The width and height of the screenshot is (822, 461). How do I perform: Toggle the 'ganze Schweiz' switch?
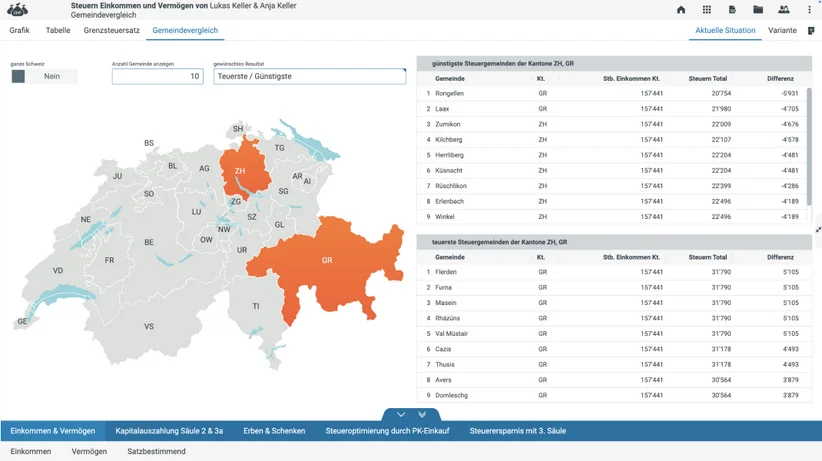[44, 76]
